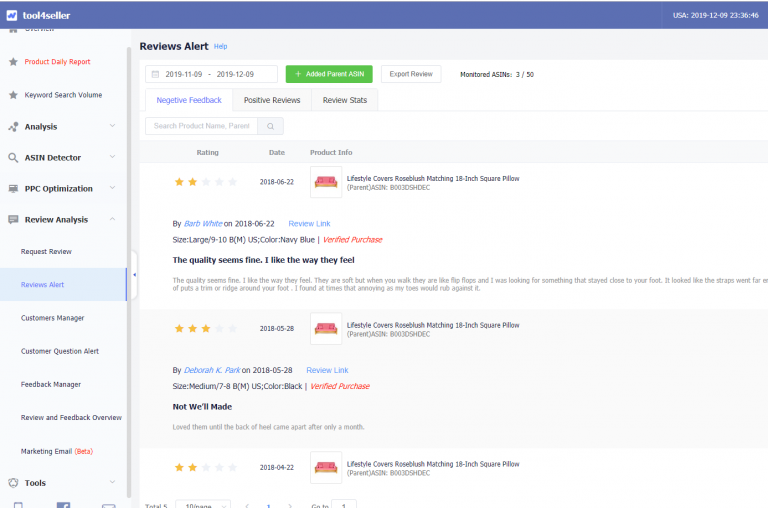The image size is (768, 508).
Task: Click 'Loved them until the back of heel' text
Action: 268,427
